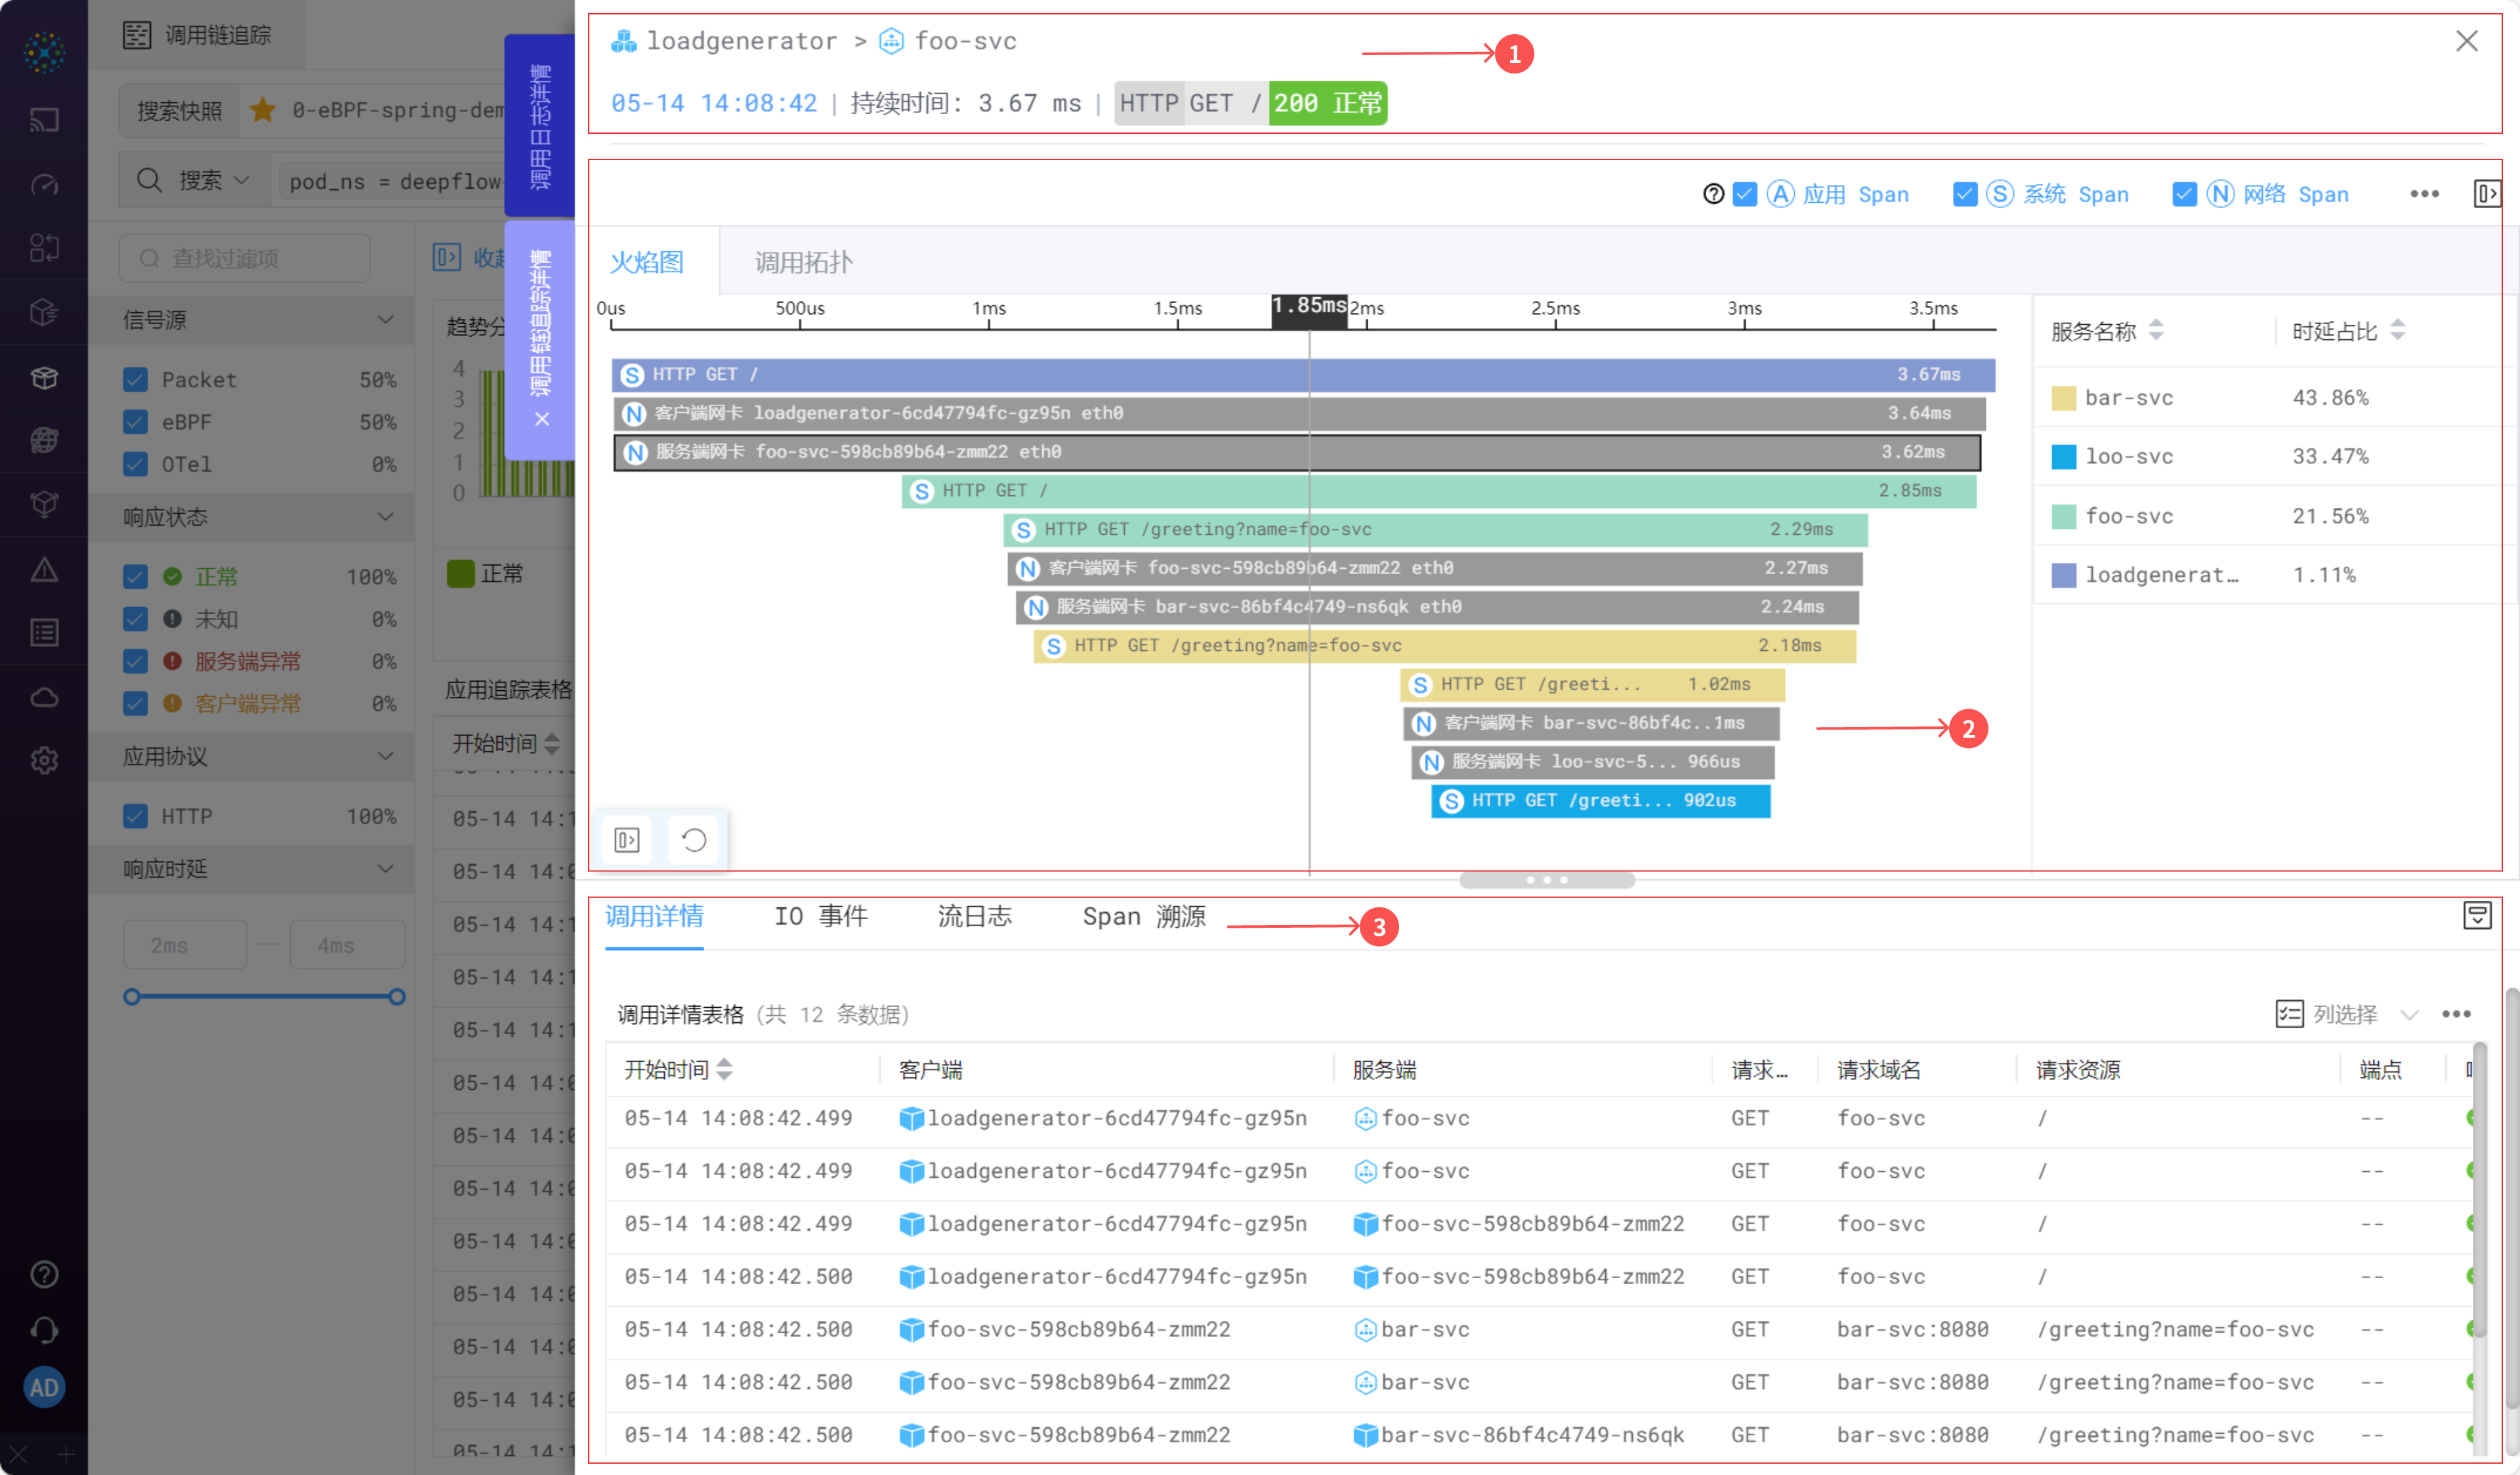
Task: Sort the 服务名称 column
Action: (x=2156, y=330)
